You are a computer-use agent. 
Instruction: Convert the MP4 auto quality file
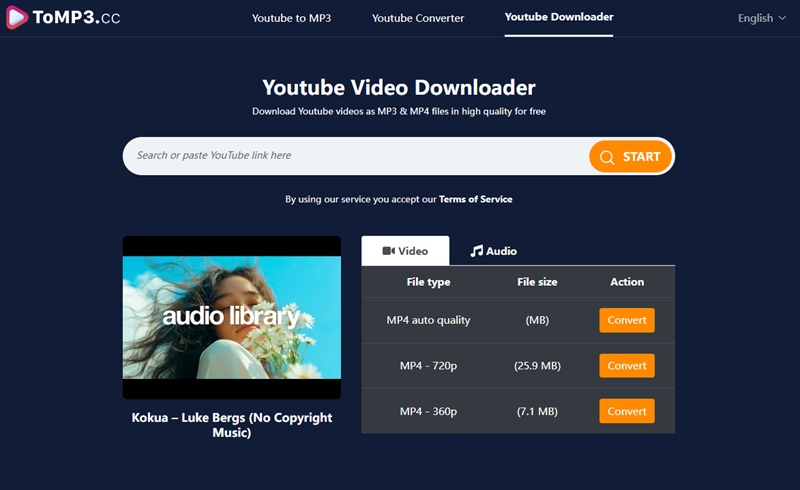tap(627, 320)
